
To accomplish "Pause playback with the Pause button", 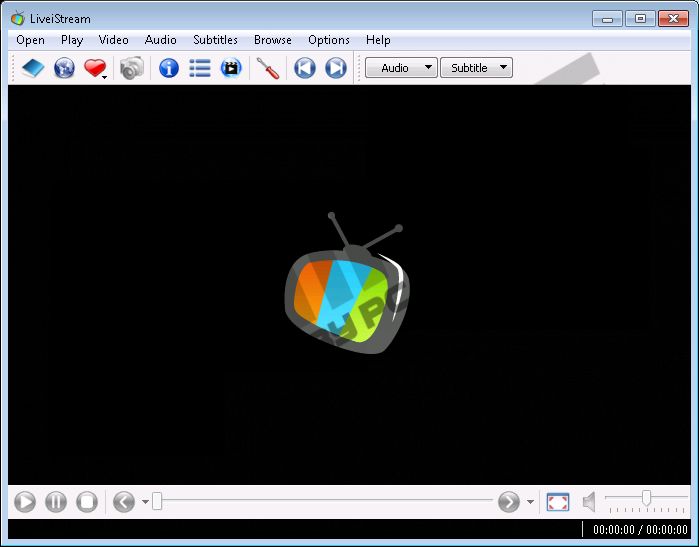I will click(x=56, y=502).
